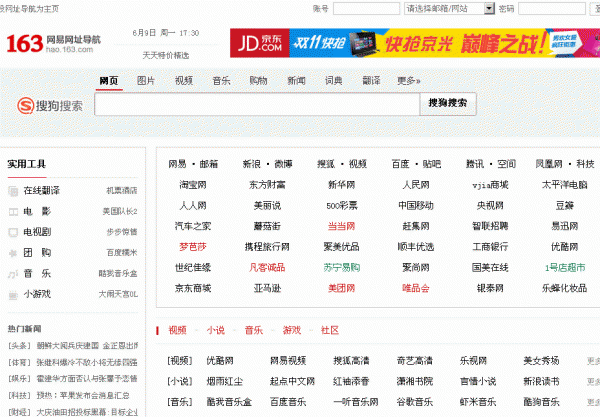Viewport: 600px width, 417px height.
Task: Click the translation icon beside 在线翻译
Action: click(13, 191)
